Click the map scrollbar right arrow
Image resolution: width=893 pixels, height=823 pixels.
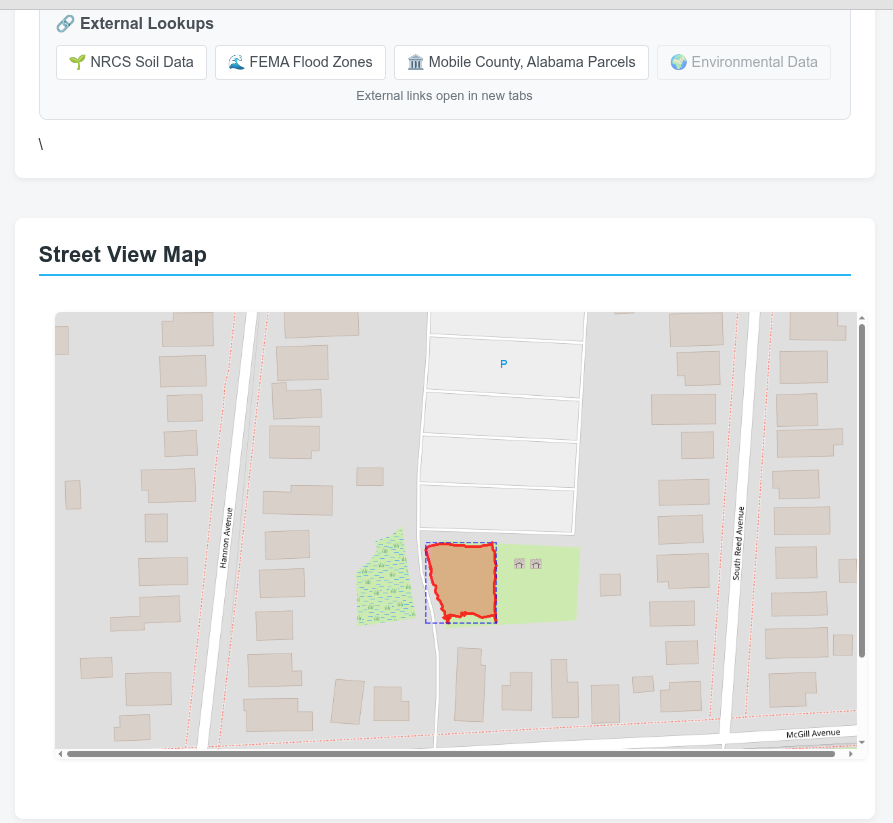click(851, 754)
